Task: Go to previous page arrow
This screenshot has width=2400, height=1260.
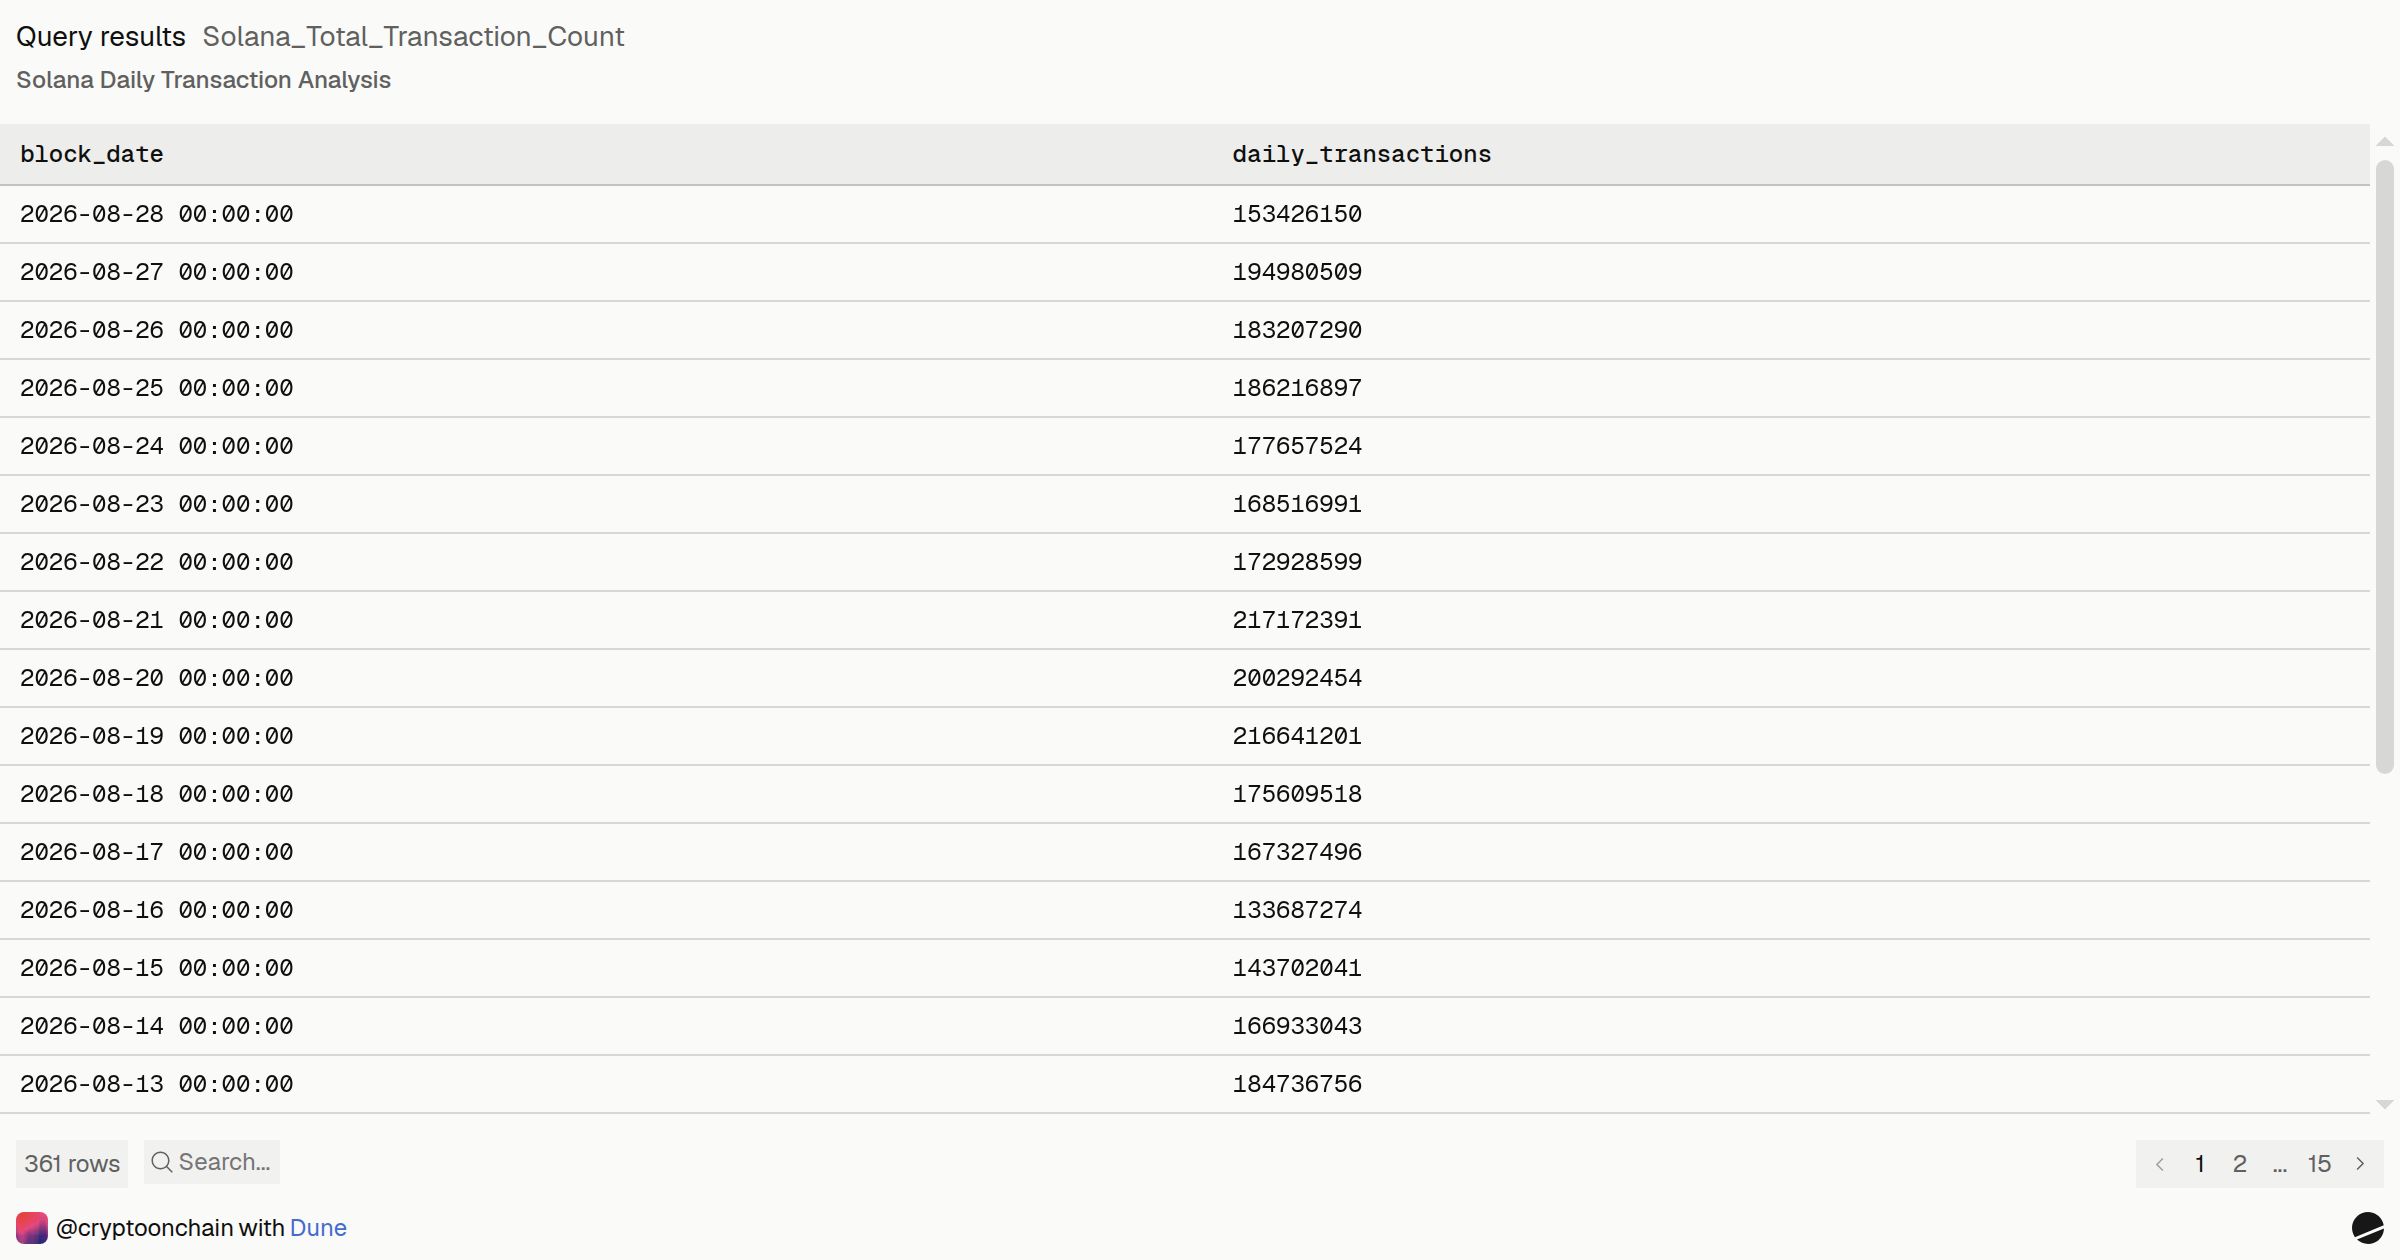Action: click(2160, 1164)
